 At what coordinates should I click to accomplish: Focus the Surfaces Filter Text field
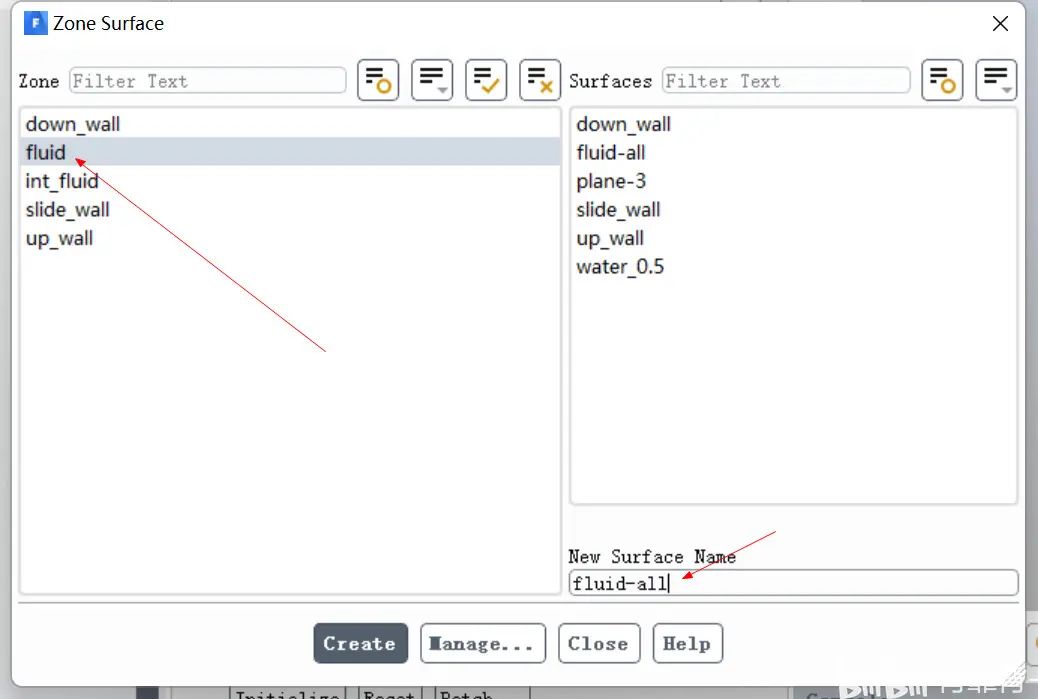point(786,81)
